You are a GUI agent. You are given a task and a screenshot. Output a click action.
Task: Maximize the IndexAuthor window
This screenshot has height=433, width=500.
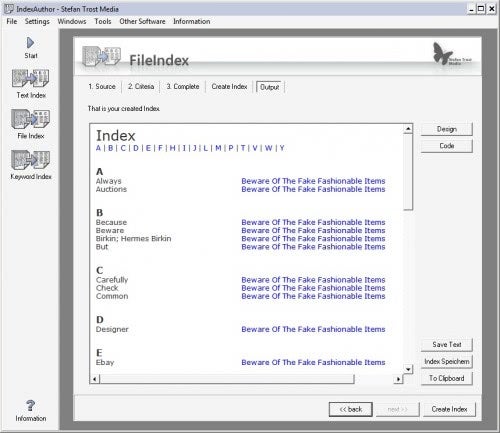(x=481, y=9)
